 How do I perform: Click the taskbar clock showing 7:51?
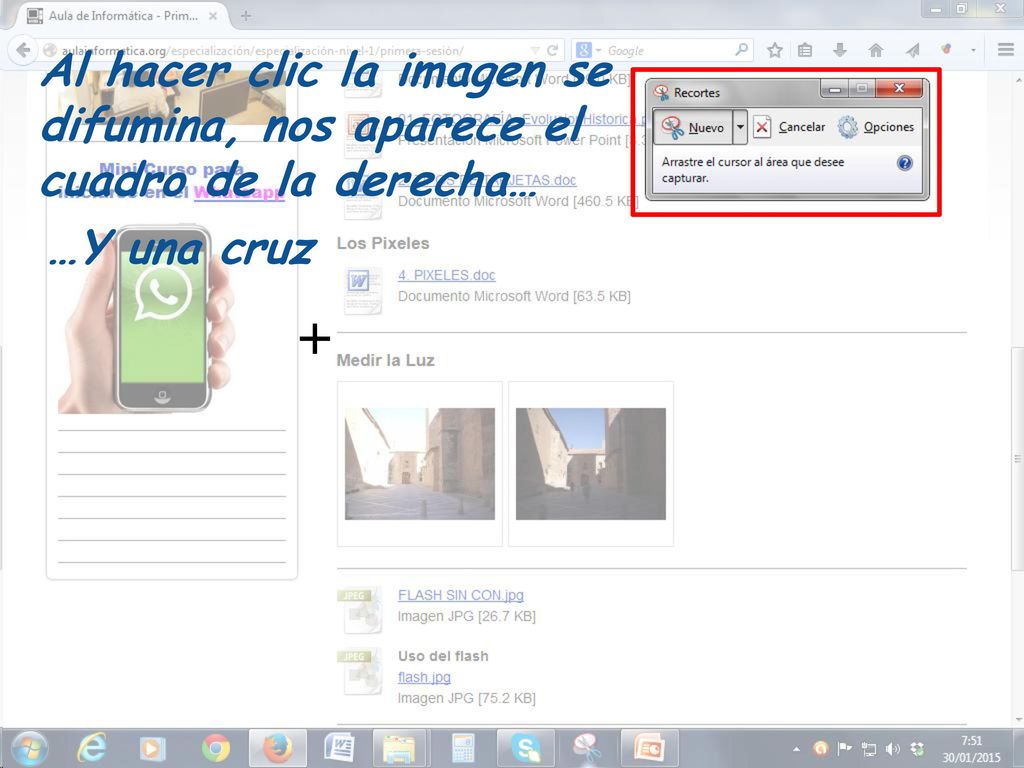coord(971,749)
